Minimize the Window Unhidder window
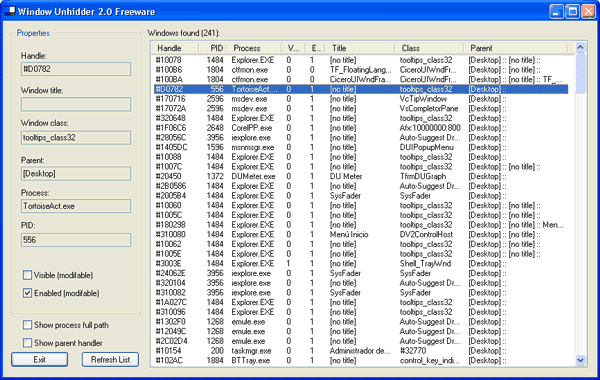The height and width of the screenshot is (380, 600). point(556,11)
